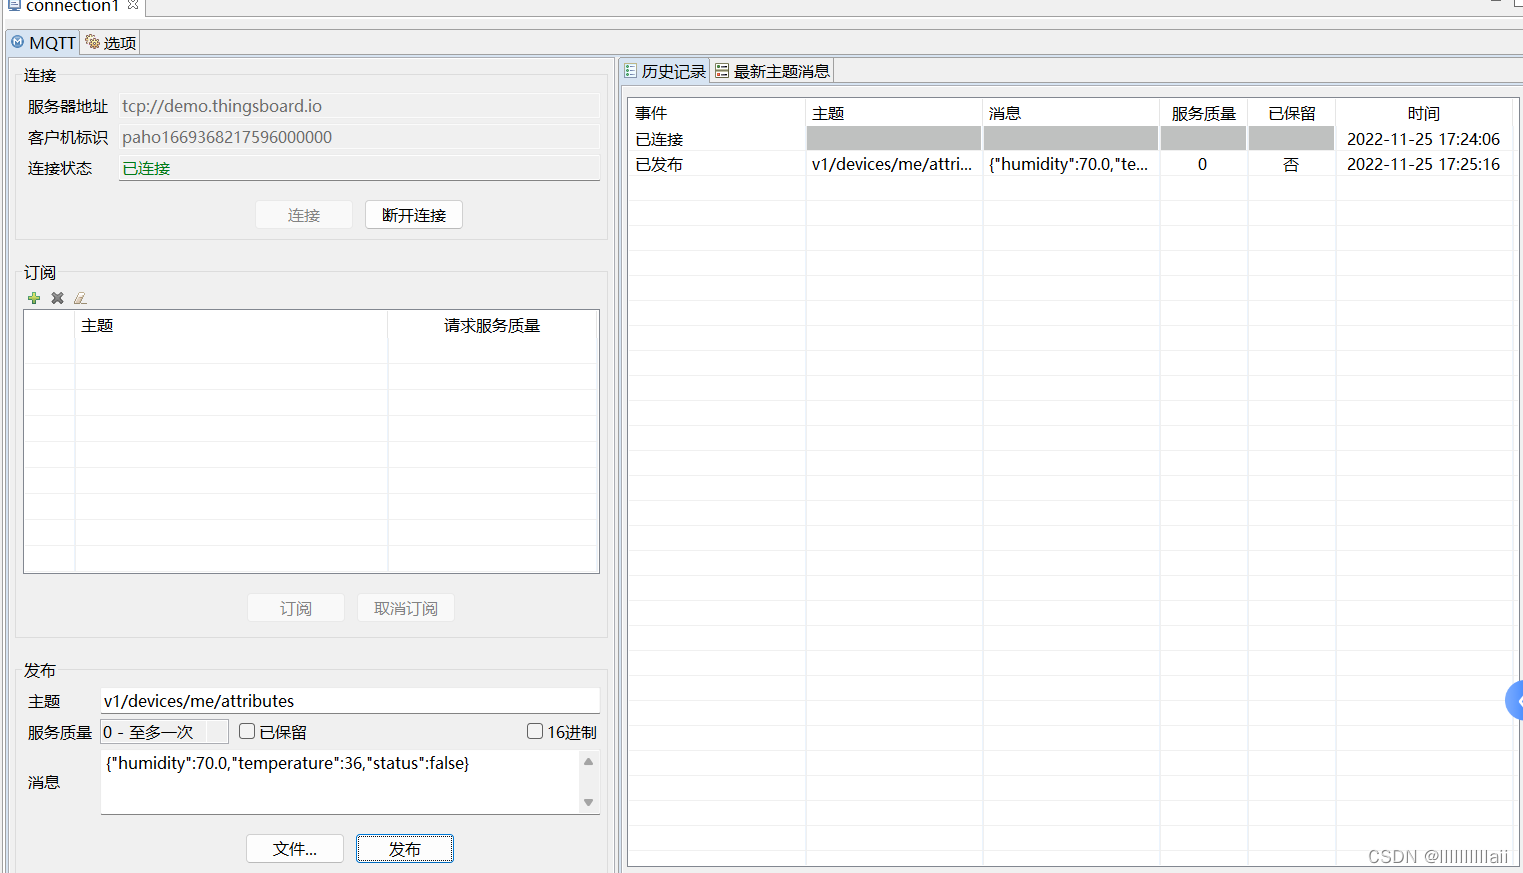
Task: Check the retained option next to quality dropdown
Action: tap(247, 731)
